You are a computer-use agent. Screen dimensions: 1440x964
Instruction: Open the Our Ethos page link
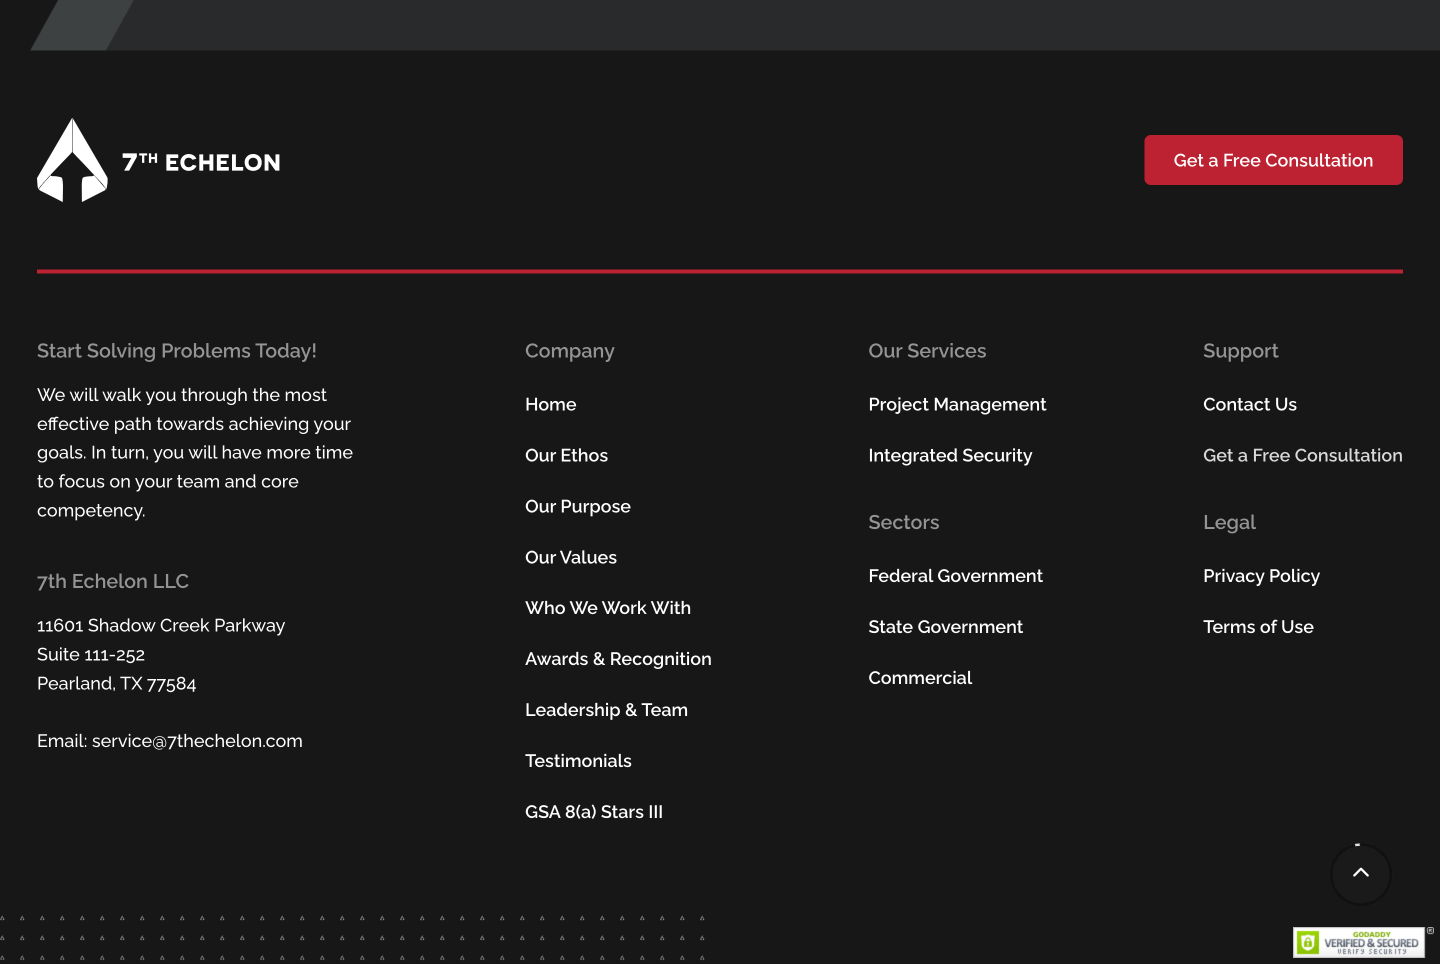coord(566,455)
